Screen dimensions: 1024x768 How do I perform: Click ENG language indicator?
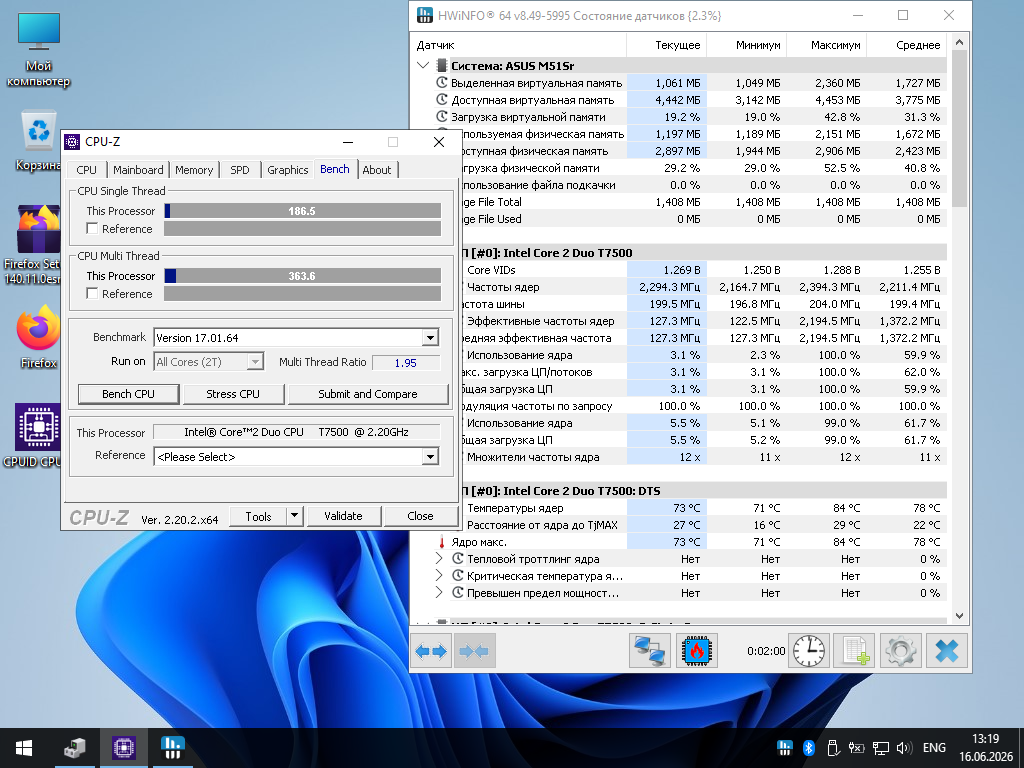[934, 748]
